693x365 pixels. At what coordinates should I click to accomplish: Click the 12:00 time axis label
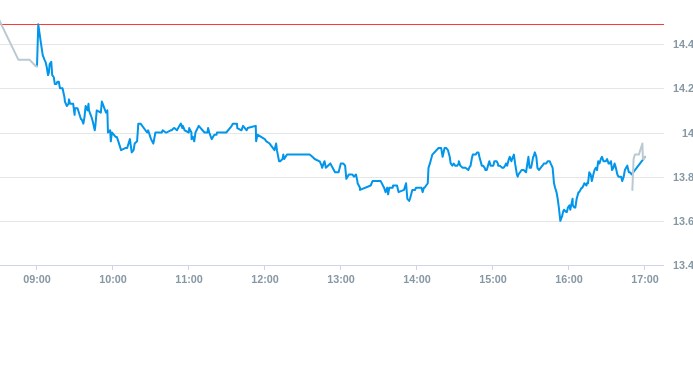265,280
